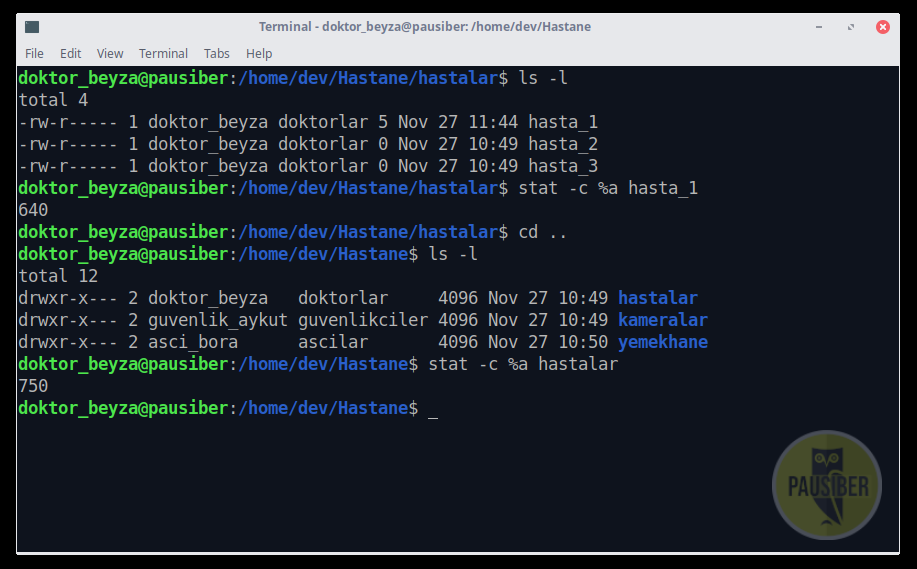Click the terminal icon in title bar
The height and width of the screenshot is (569, 917).
click(32, 26)
